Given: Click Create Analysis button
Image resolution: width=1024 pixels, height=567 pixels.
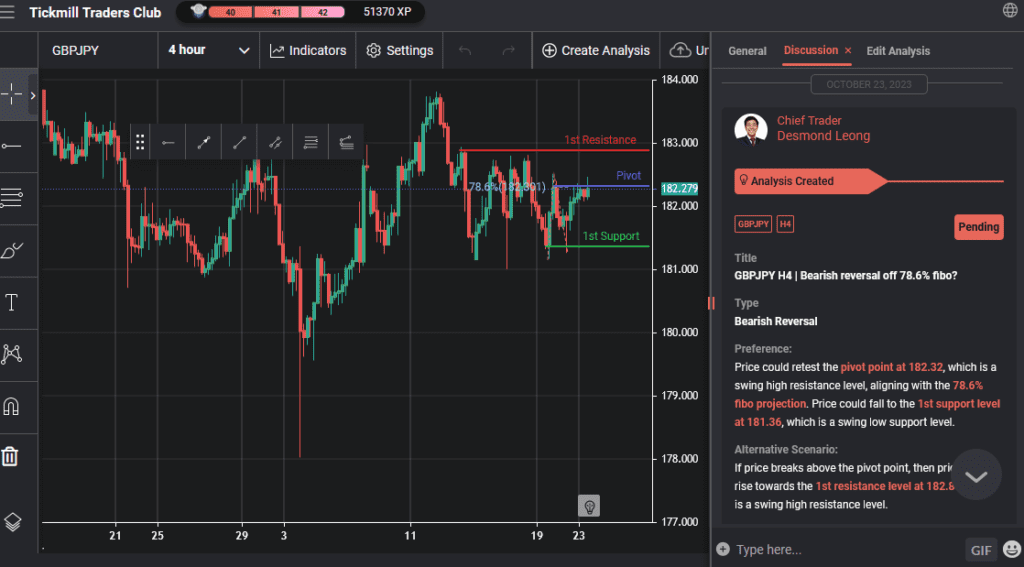Looking at the screenshot, I should 596,50.
